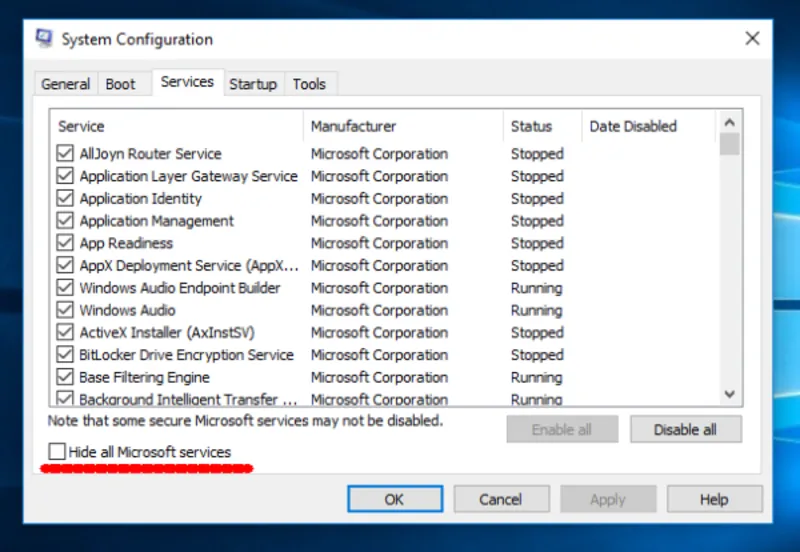Toggle the BitLocker Drive Encryption Service checkbox
Viewport: 800px width, 552px height.
(x=65, y=355)
